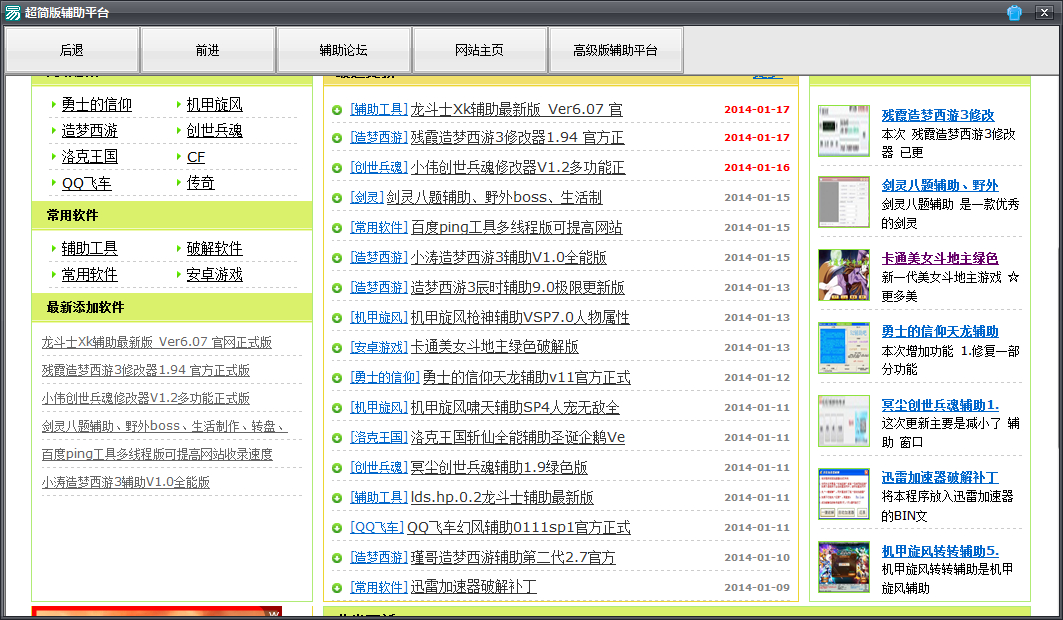Screen dimensions: 1063x620
Task: Open 机甲旋风转转辅助 thumbnail image
Action: [x=843, y=567]
